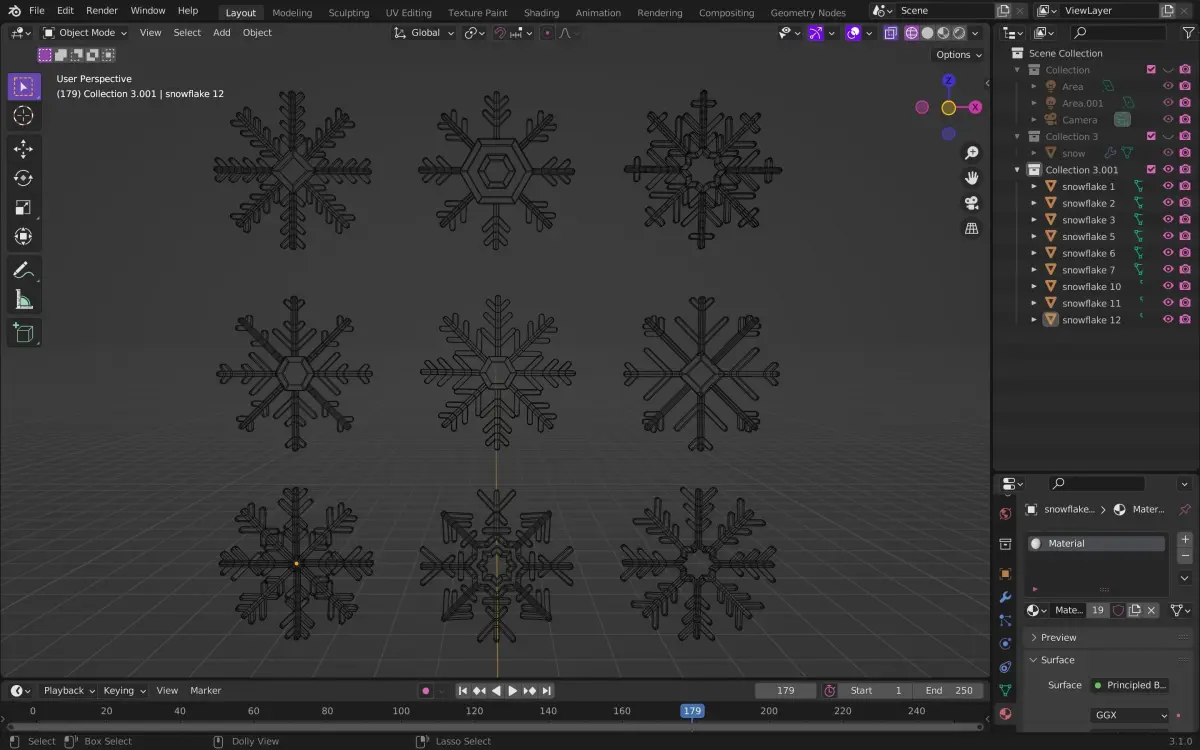Open the Particles properties tab
Screen dimensions: 1200x750
pyautogui.click(x=1005, y=620)
